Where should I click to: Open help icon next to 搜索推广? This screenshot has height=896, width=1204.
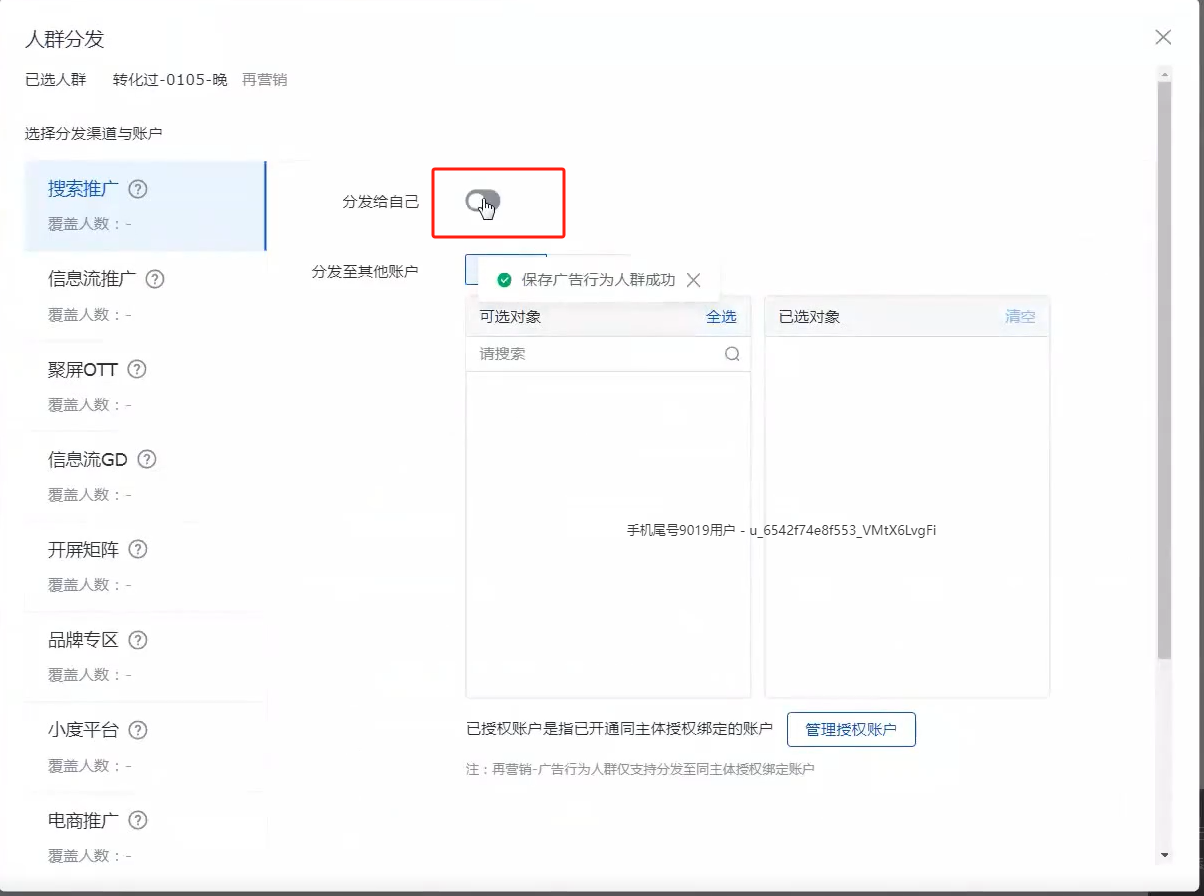[x=139, y=189]
